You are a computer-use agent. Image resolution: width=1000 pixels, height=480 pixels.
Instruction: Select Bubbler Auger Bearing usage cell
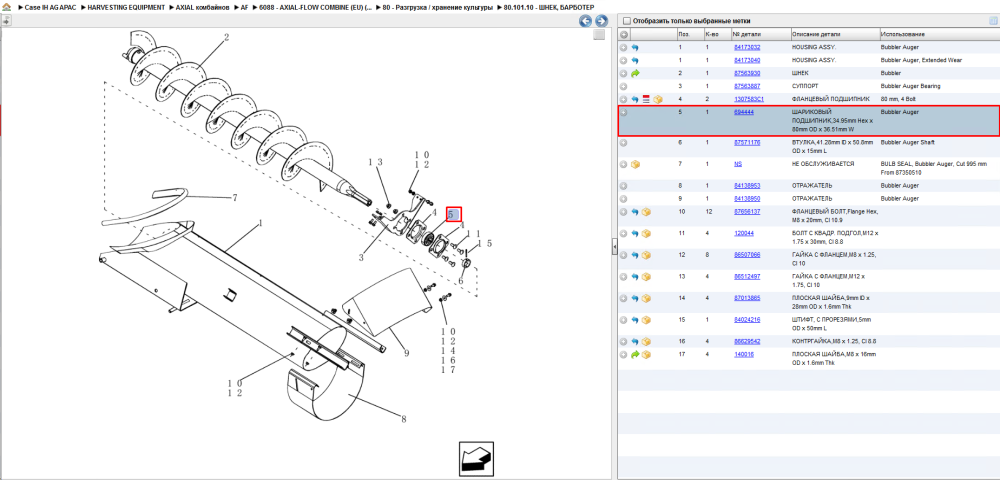910,86
